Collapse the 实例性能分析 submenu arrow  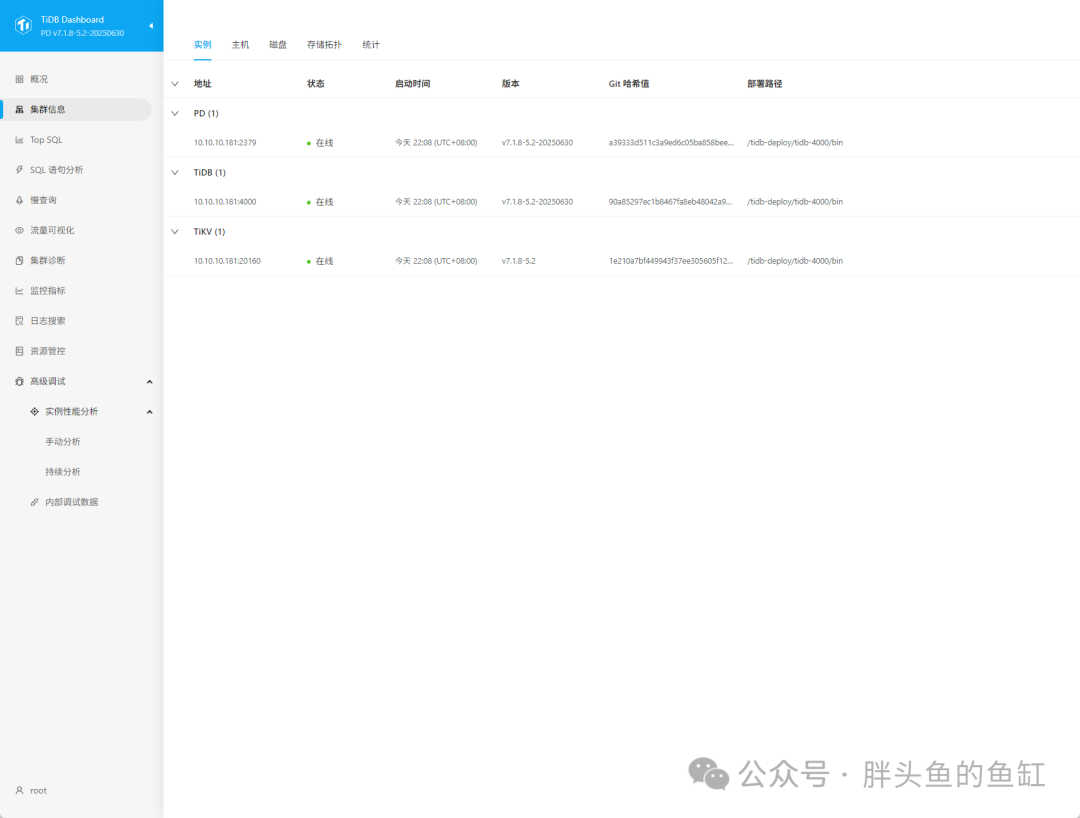[149, 412]
